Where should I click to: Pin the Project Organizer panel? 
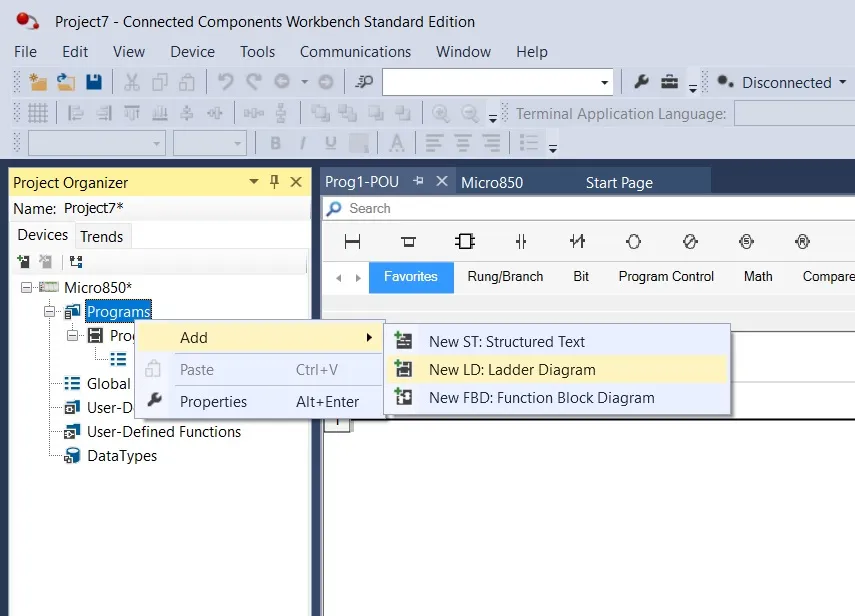274,182
